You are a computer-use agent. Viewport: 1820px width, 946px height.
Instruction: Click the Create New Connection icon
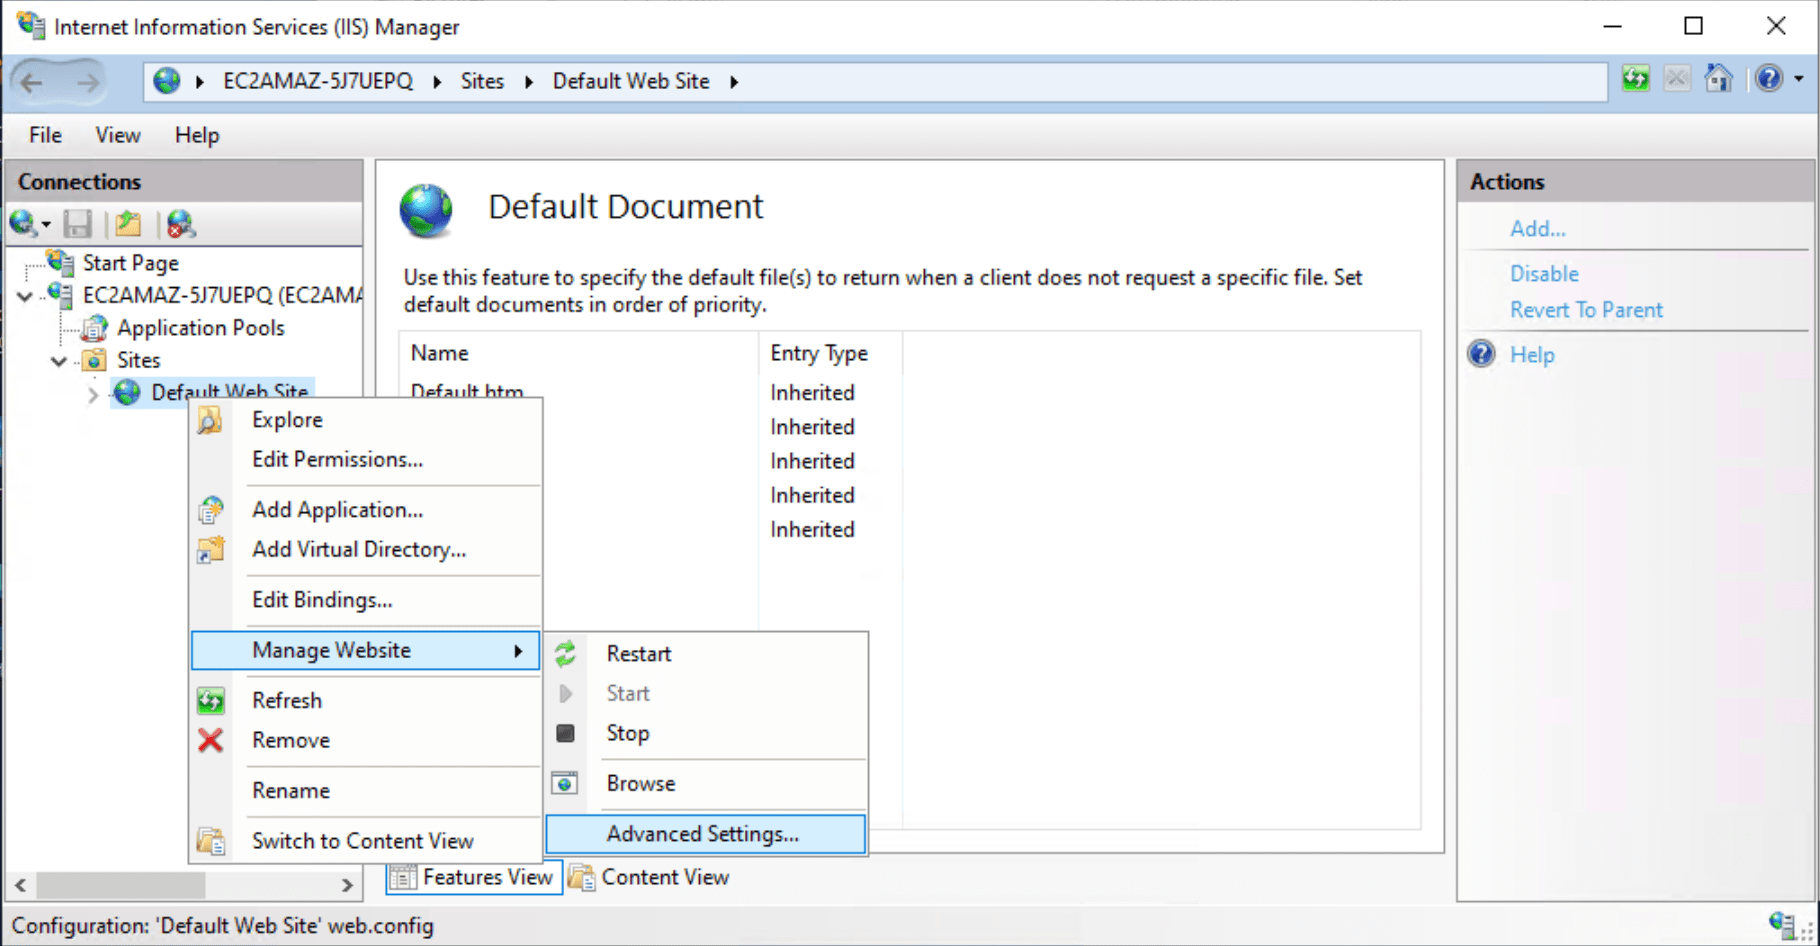coord(22,224)
